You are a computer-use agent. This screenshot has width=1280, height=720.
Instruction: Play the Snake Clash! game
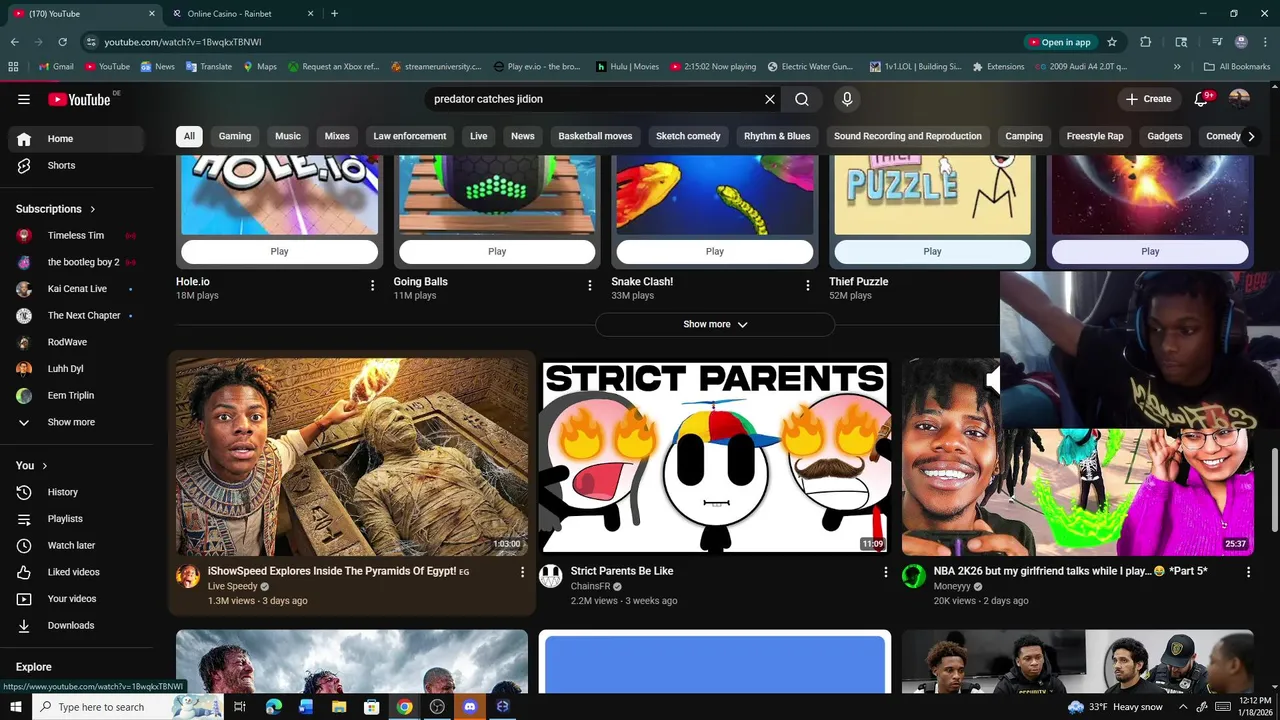coord(715,251)
